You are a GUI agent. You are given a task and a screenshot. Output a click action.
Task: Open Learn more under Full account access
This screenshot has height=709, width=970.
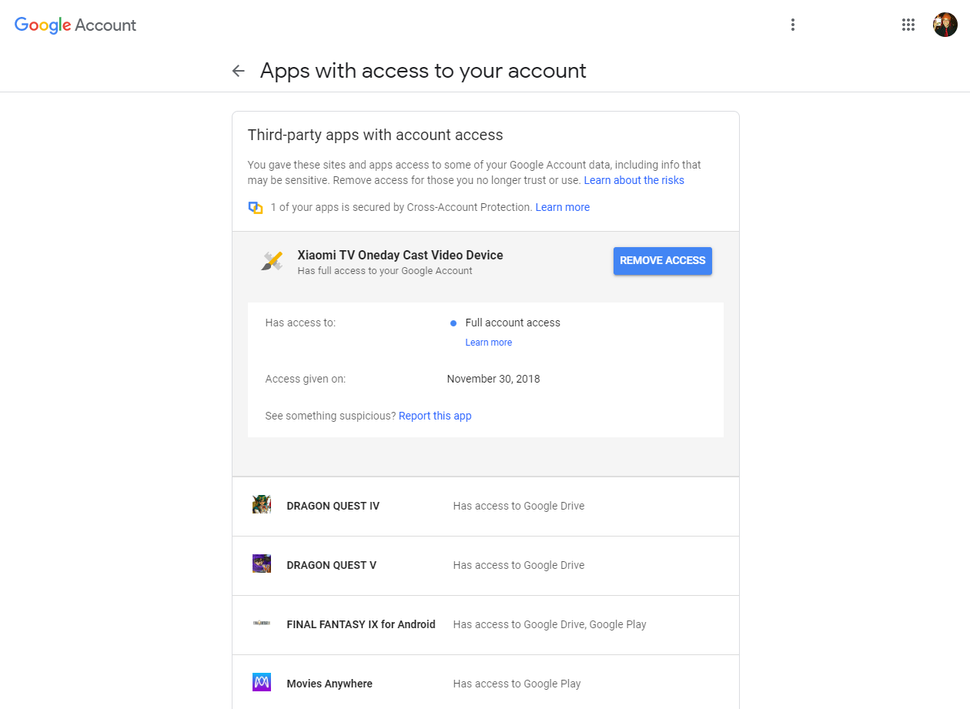point(488,342)
